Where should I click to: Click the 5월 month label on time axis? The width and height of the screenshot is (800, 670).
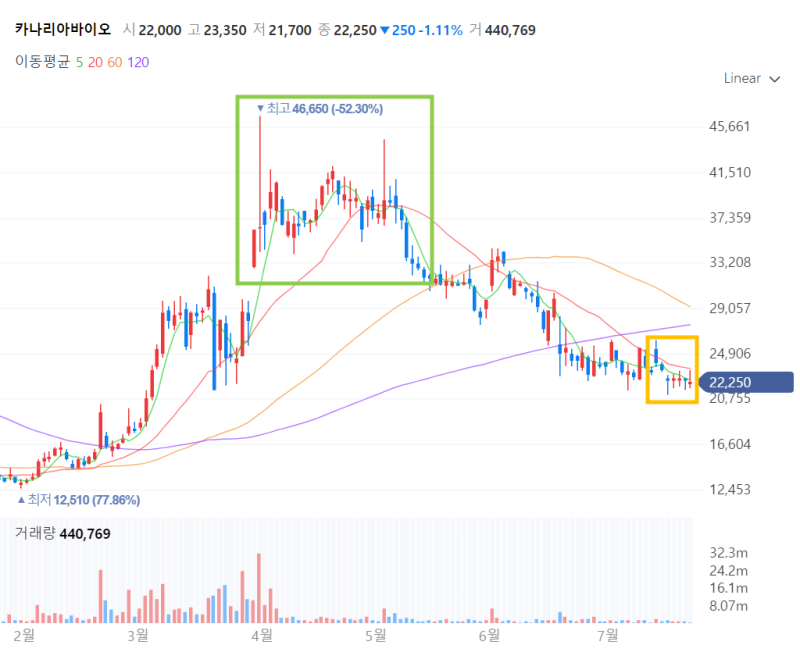pos(376,635)
